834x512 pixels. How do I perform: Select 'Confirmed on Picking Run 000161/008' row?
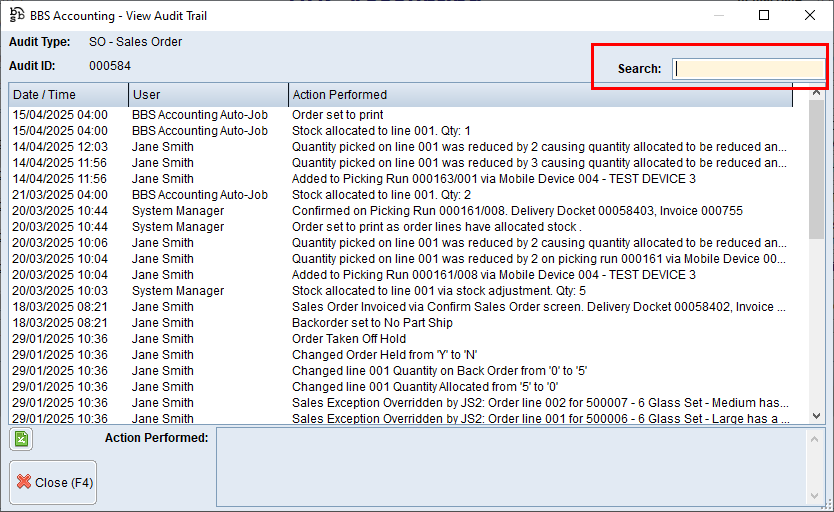400,211
